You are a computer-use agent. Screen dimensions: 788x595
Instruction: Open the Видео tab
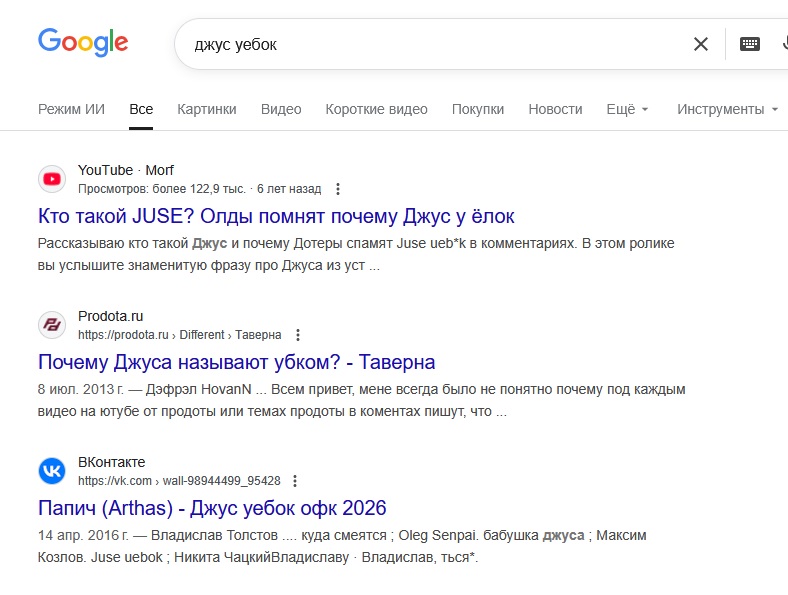(281, 109)
